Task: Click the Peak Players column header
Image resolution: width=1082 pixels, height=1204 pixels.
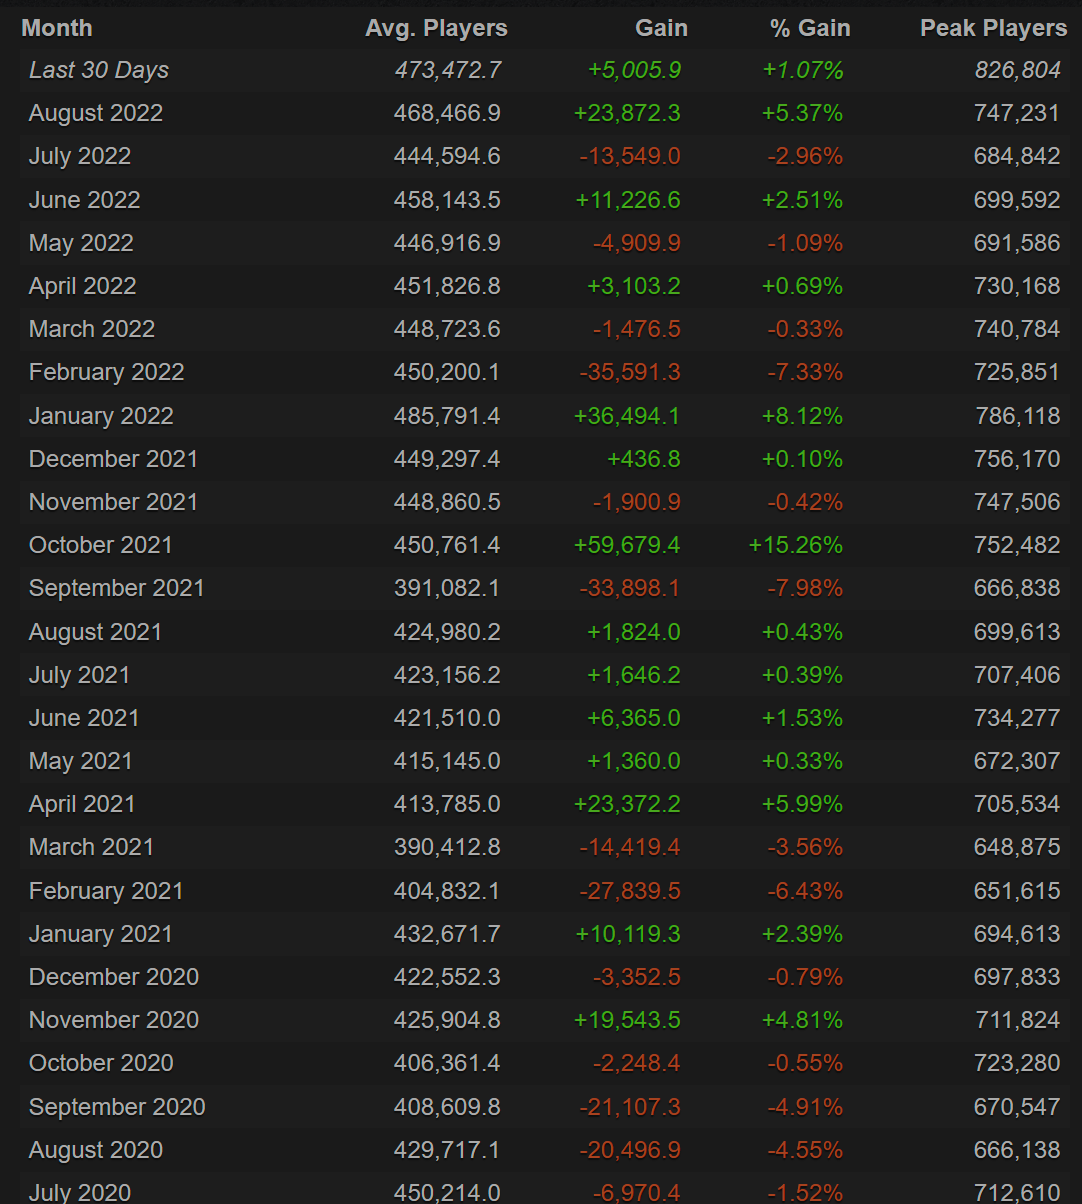Action: [x=993, y=28]
